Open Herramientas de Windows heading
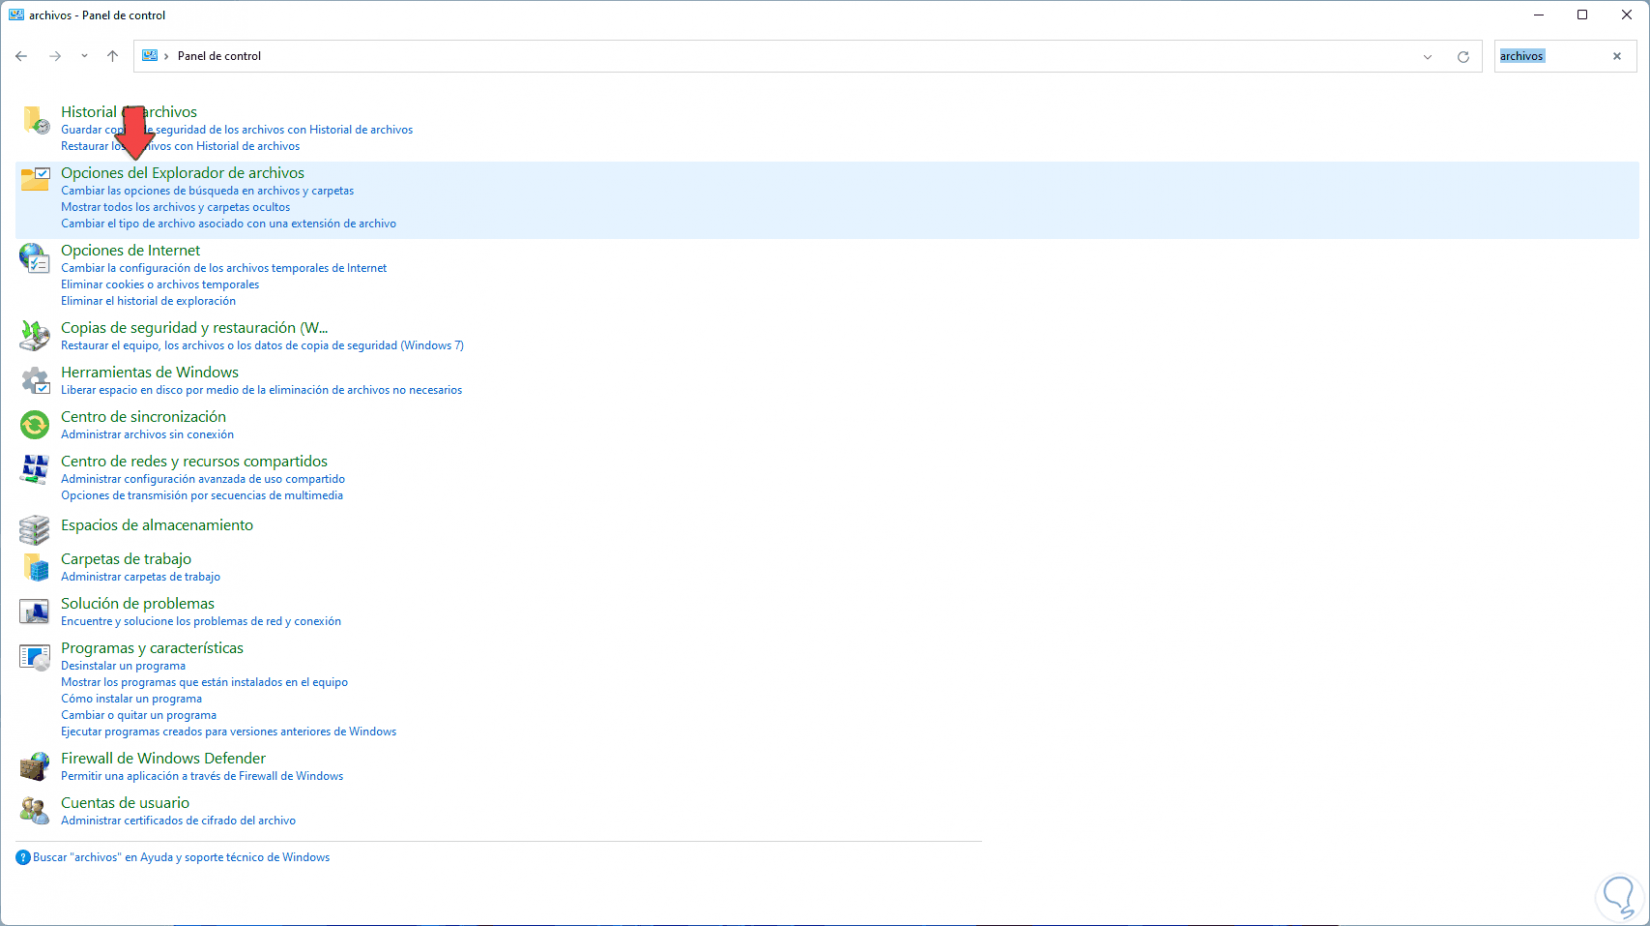 pos(149,372)
